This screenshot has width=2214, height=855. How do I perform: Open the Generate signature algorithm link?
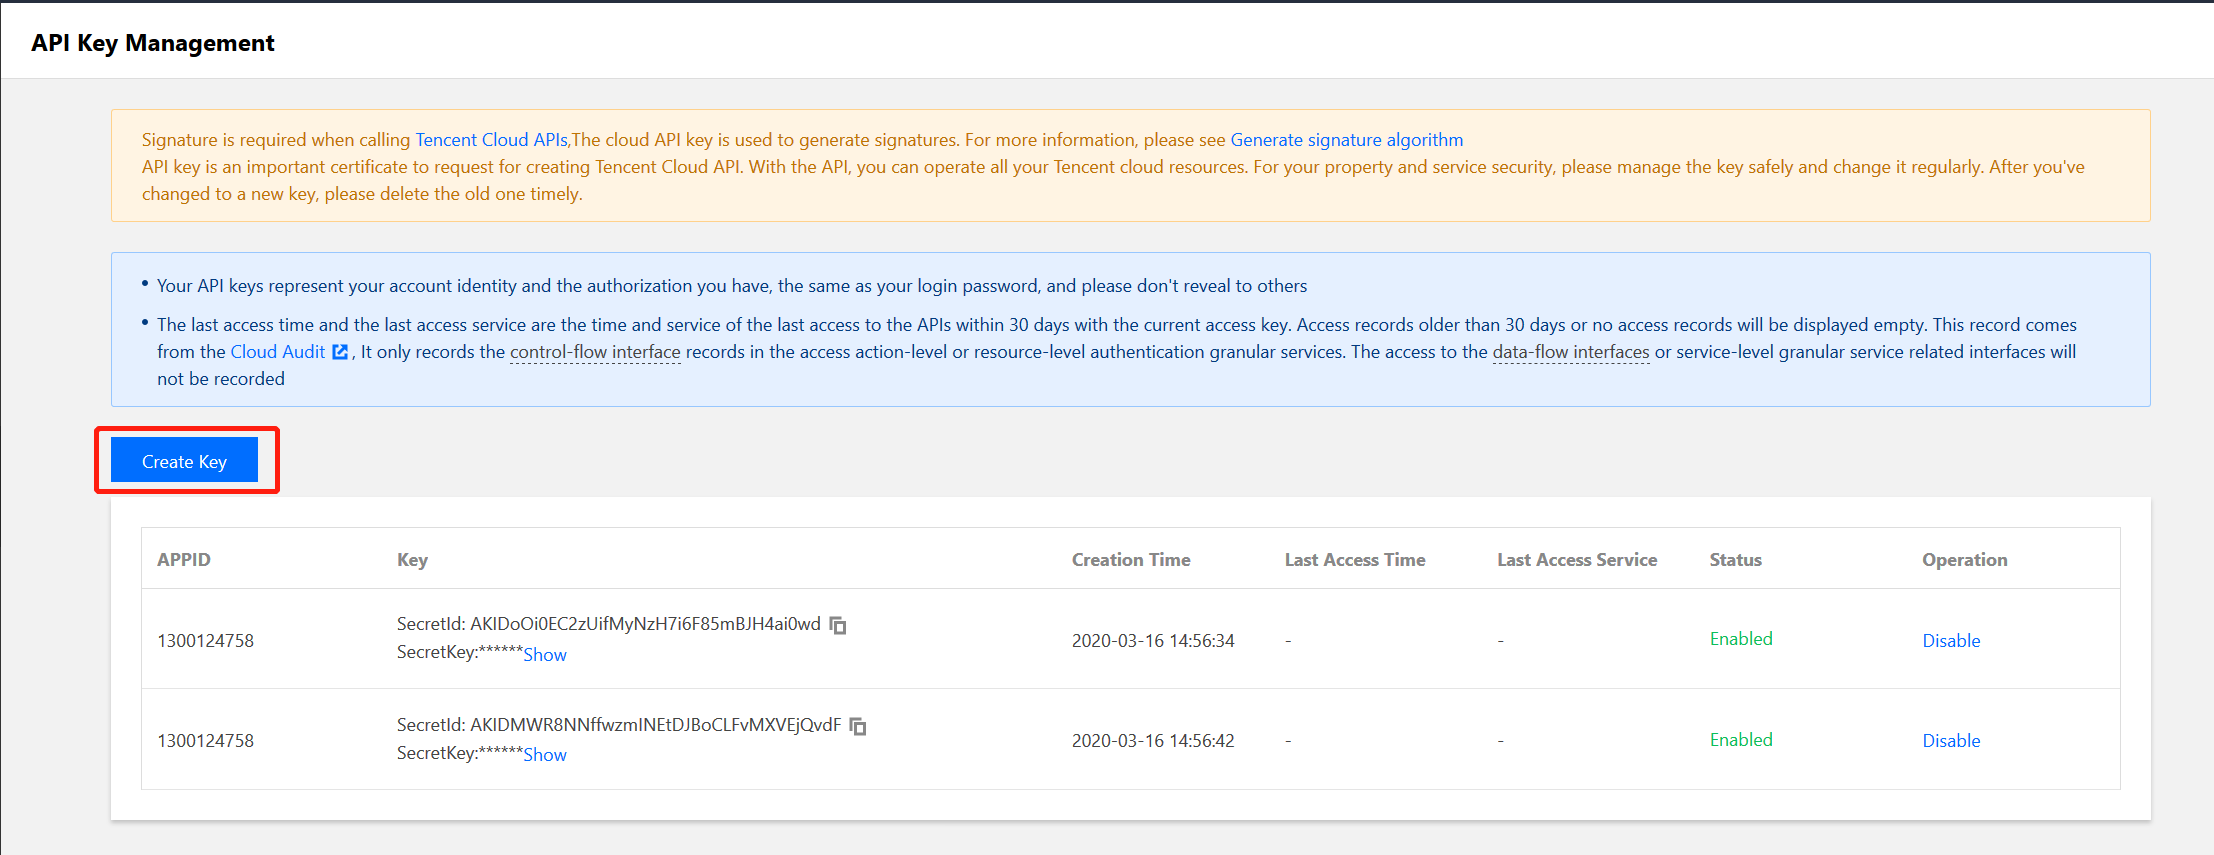point(1346,140)
